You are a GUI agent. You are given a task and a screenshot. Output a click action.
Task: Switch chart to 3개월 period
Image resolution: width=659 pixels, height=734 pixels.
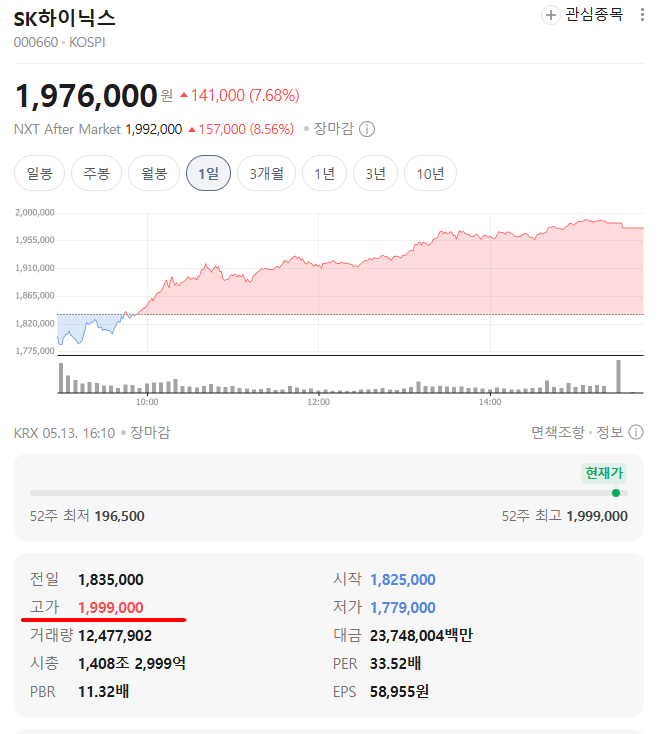(266, 174)
